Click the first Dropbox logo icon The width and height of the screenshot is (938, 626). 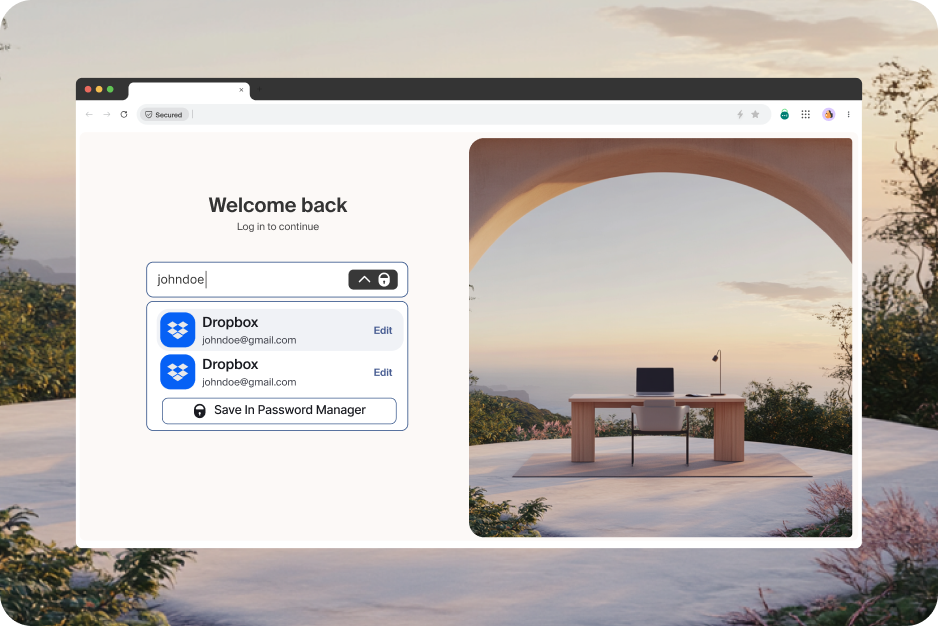178,330
